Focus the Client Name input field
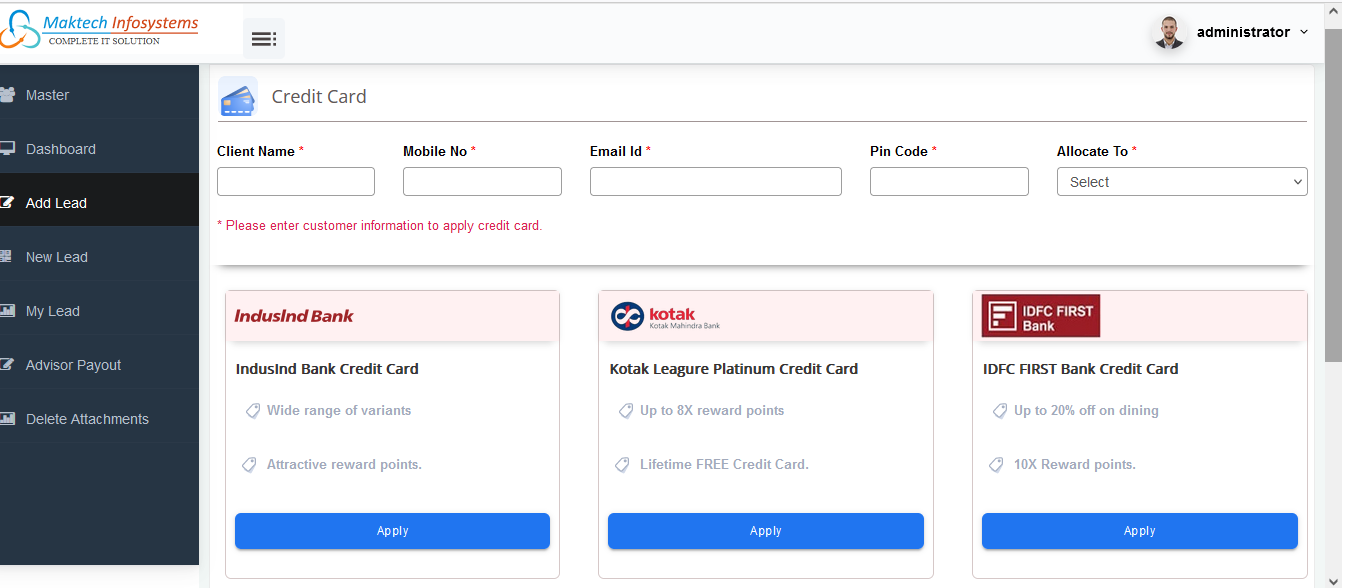 tap(296, 182)
